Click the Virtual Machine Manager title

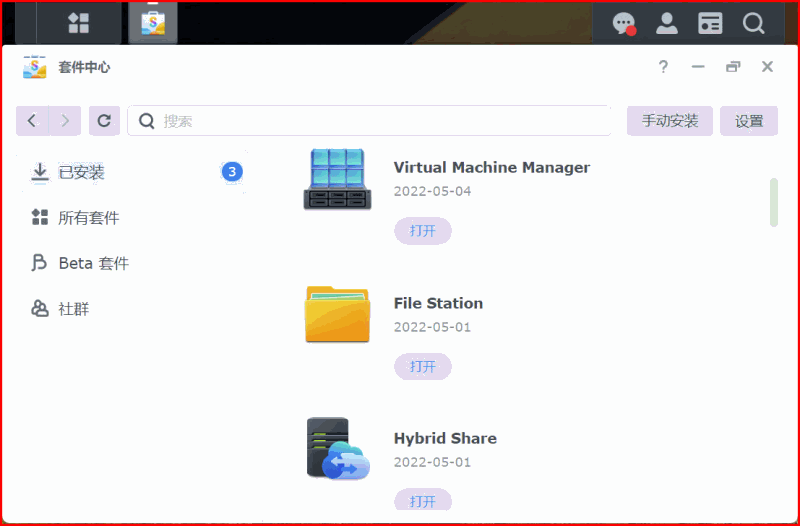(492, 167)
